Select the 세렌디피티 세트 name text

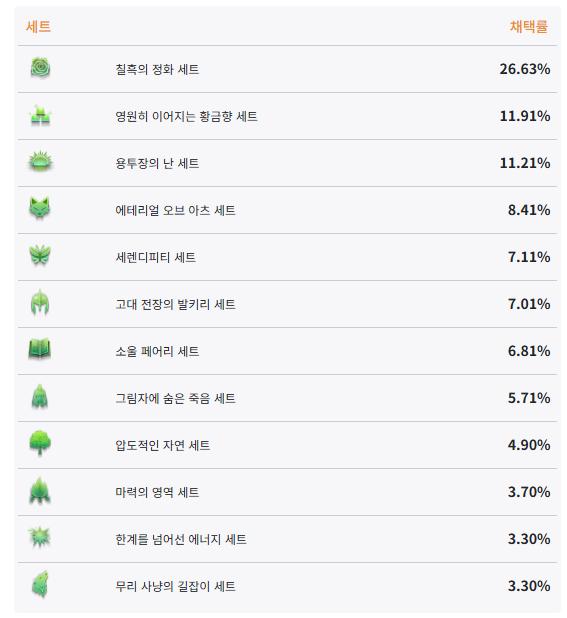pos(156,257)
